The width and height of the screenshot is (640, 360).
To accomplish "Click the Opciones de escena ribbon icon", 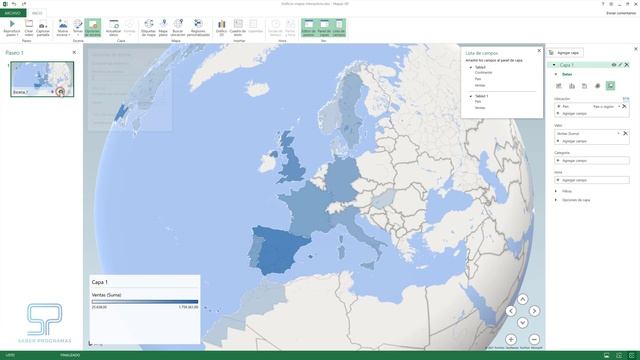I will point(93,28).
